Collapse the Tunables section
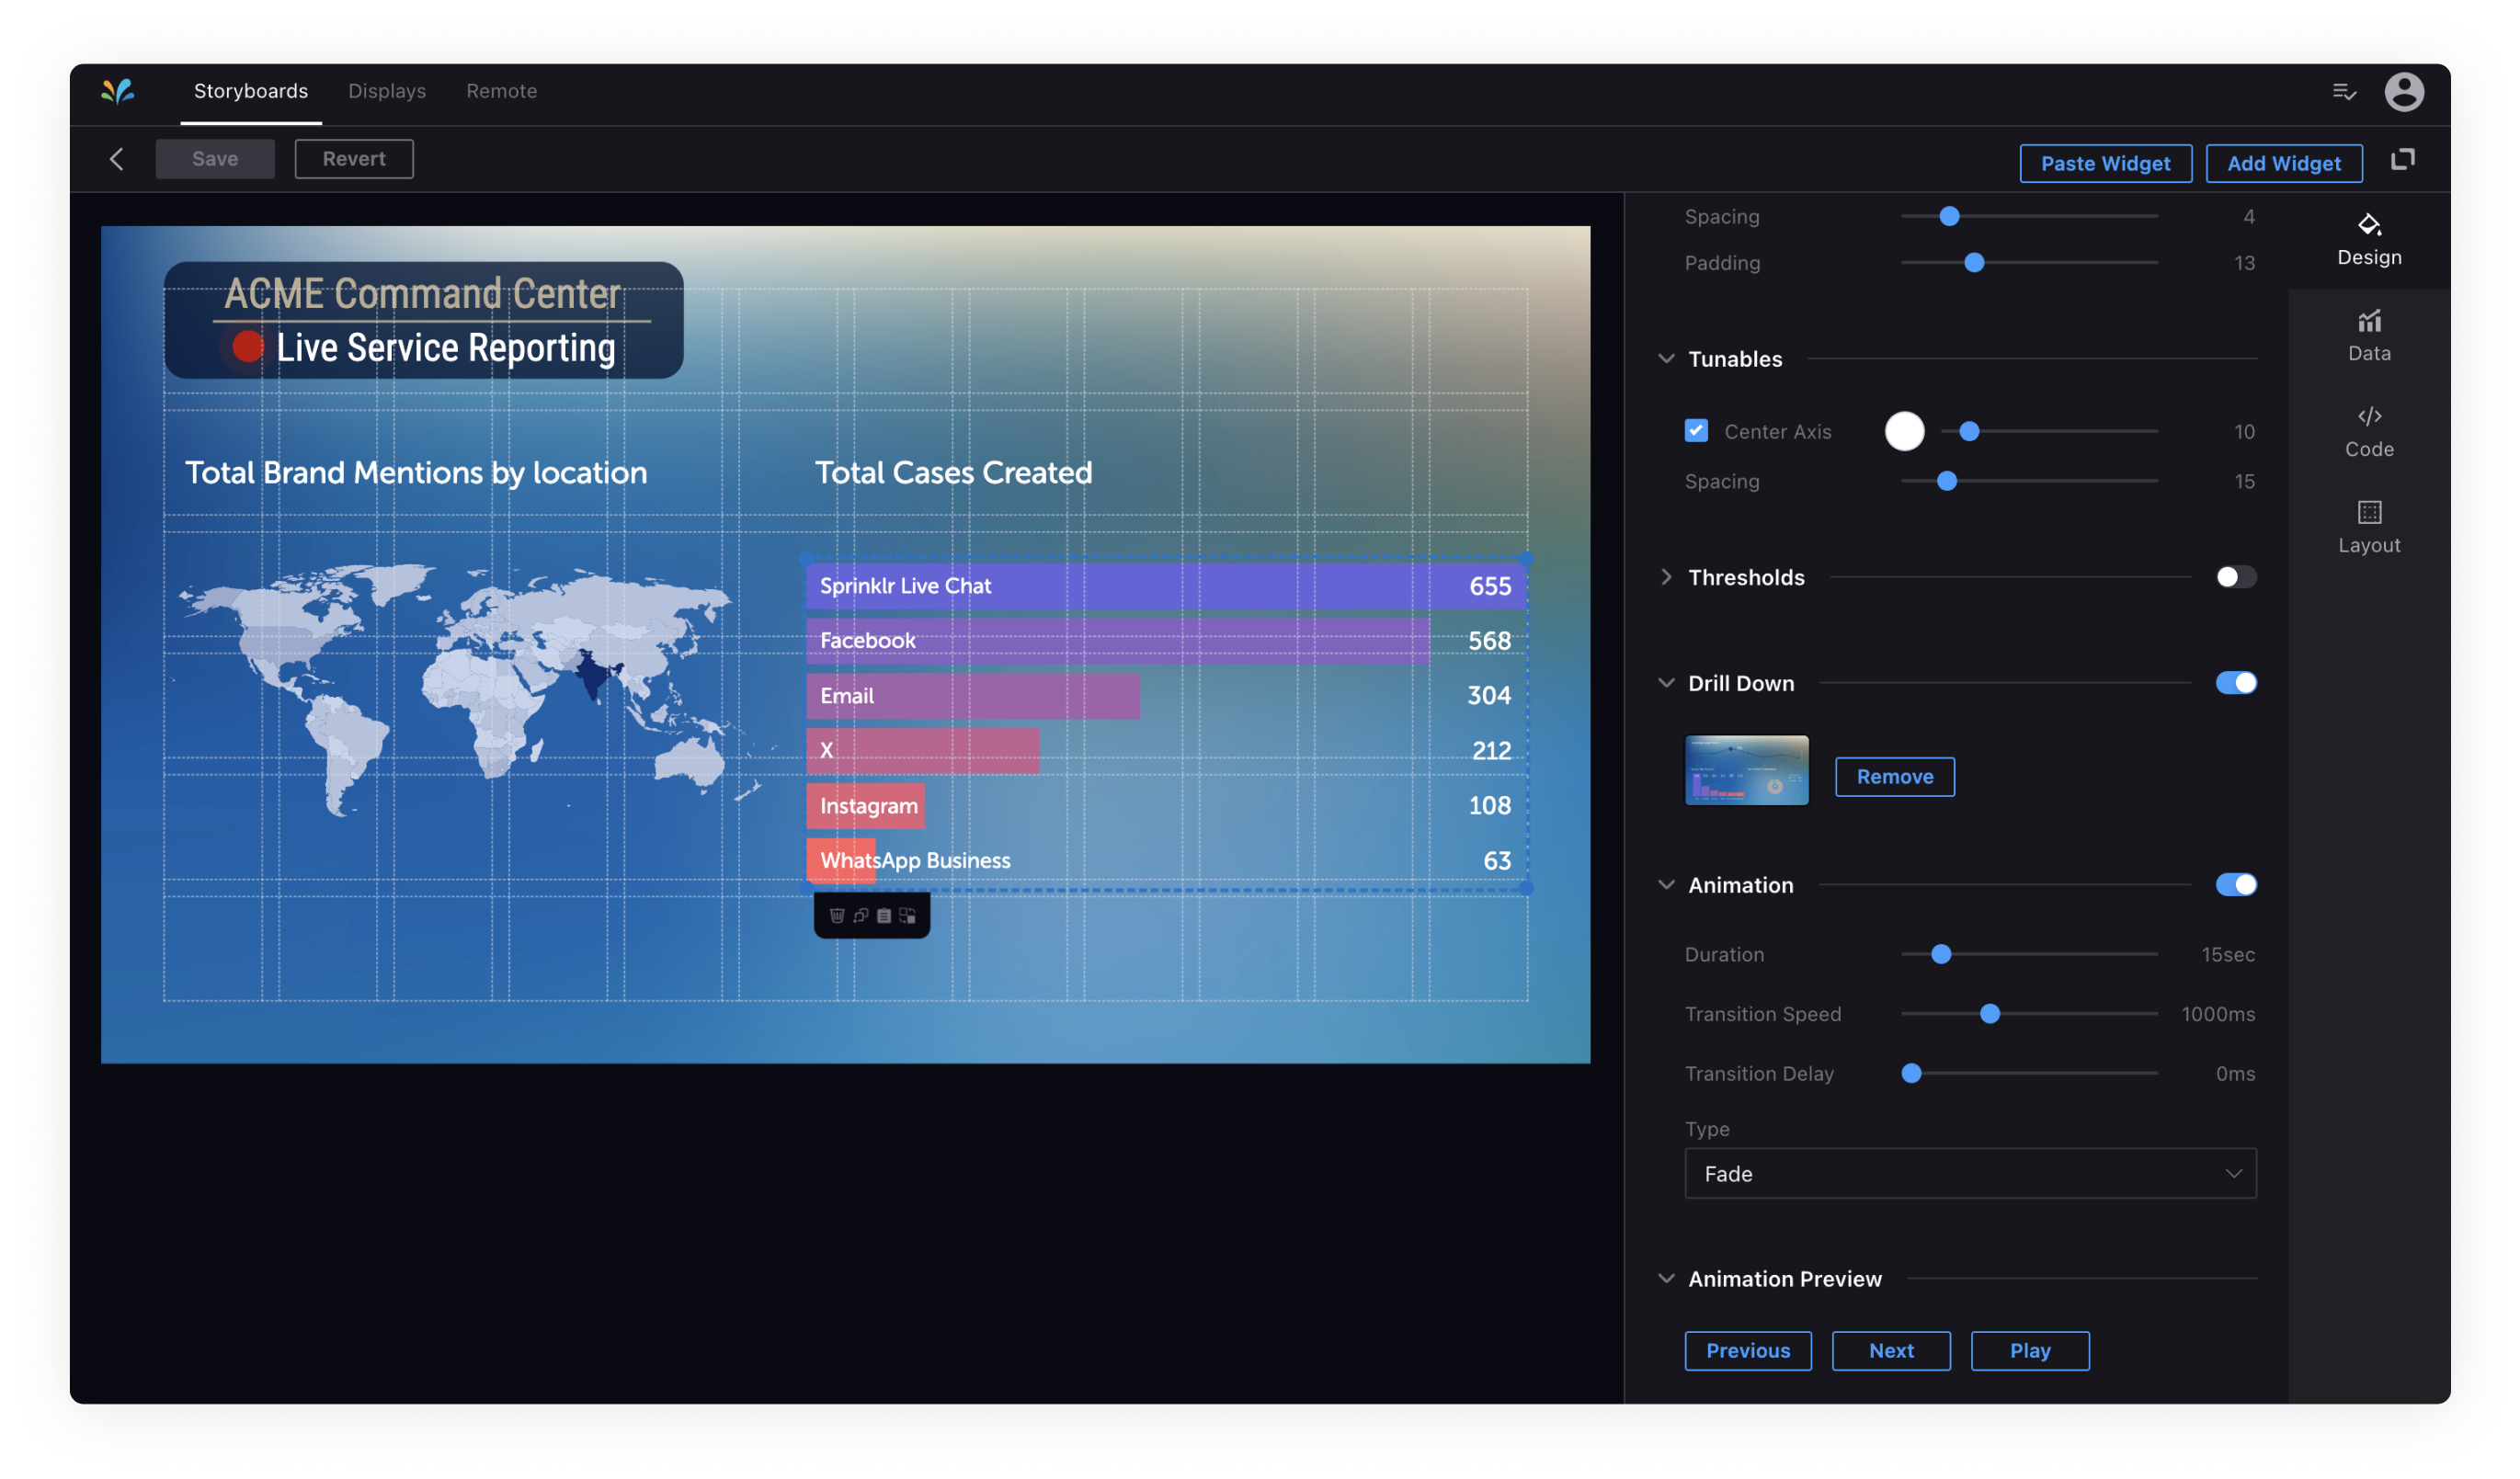Screen dimensions: 2520x1479 click(1666, 358)
